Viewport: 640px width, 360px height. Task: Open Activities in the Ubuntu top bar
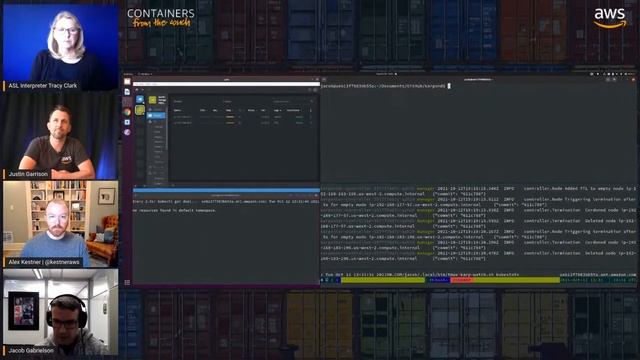[128, 74]
